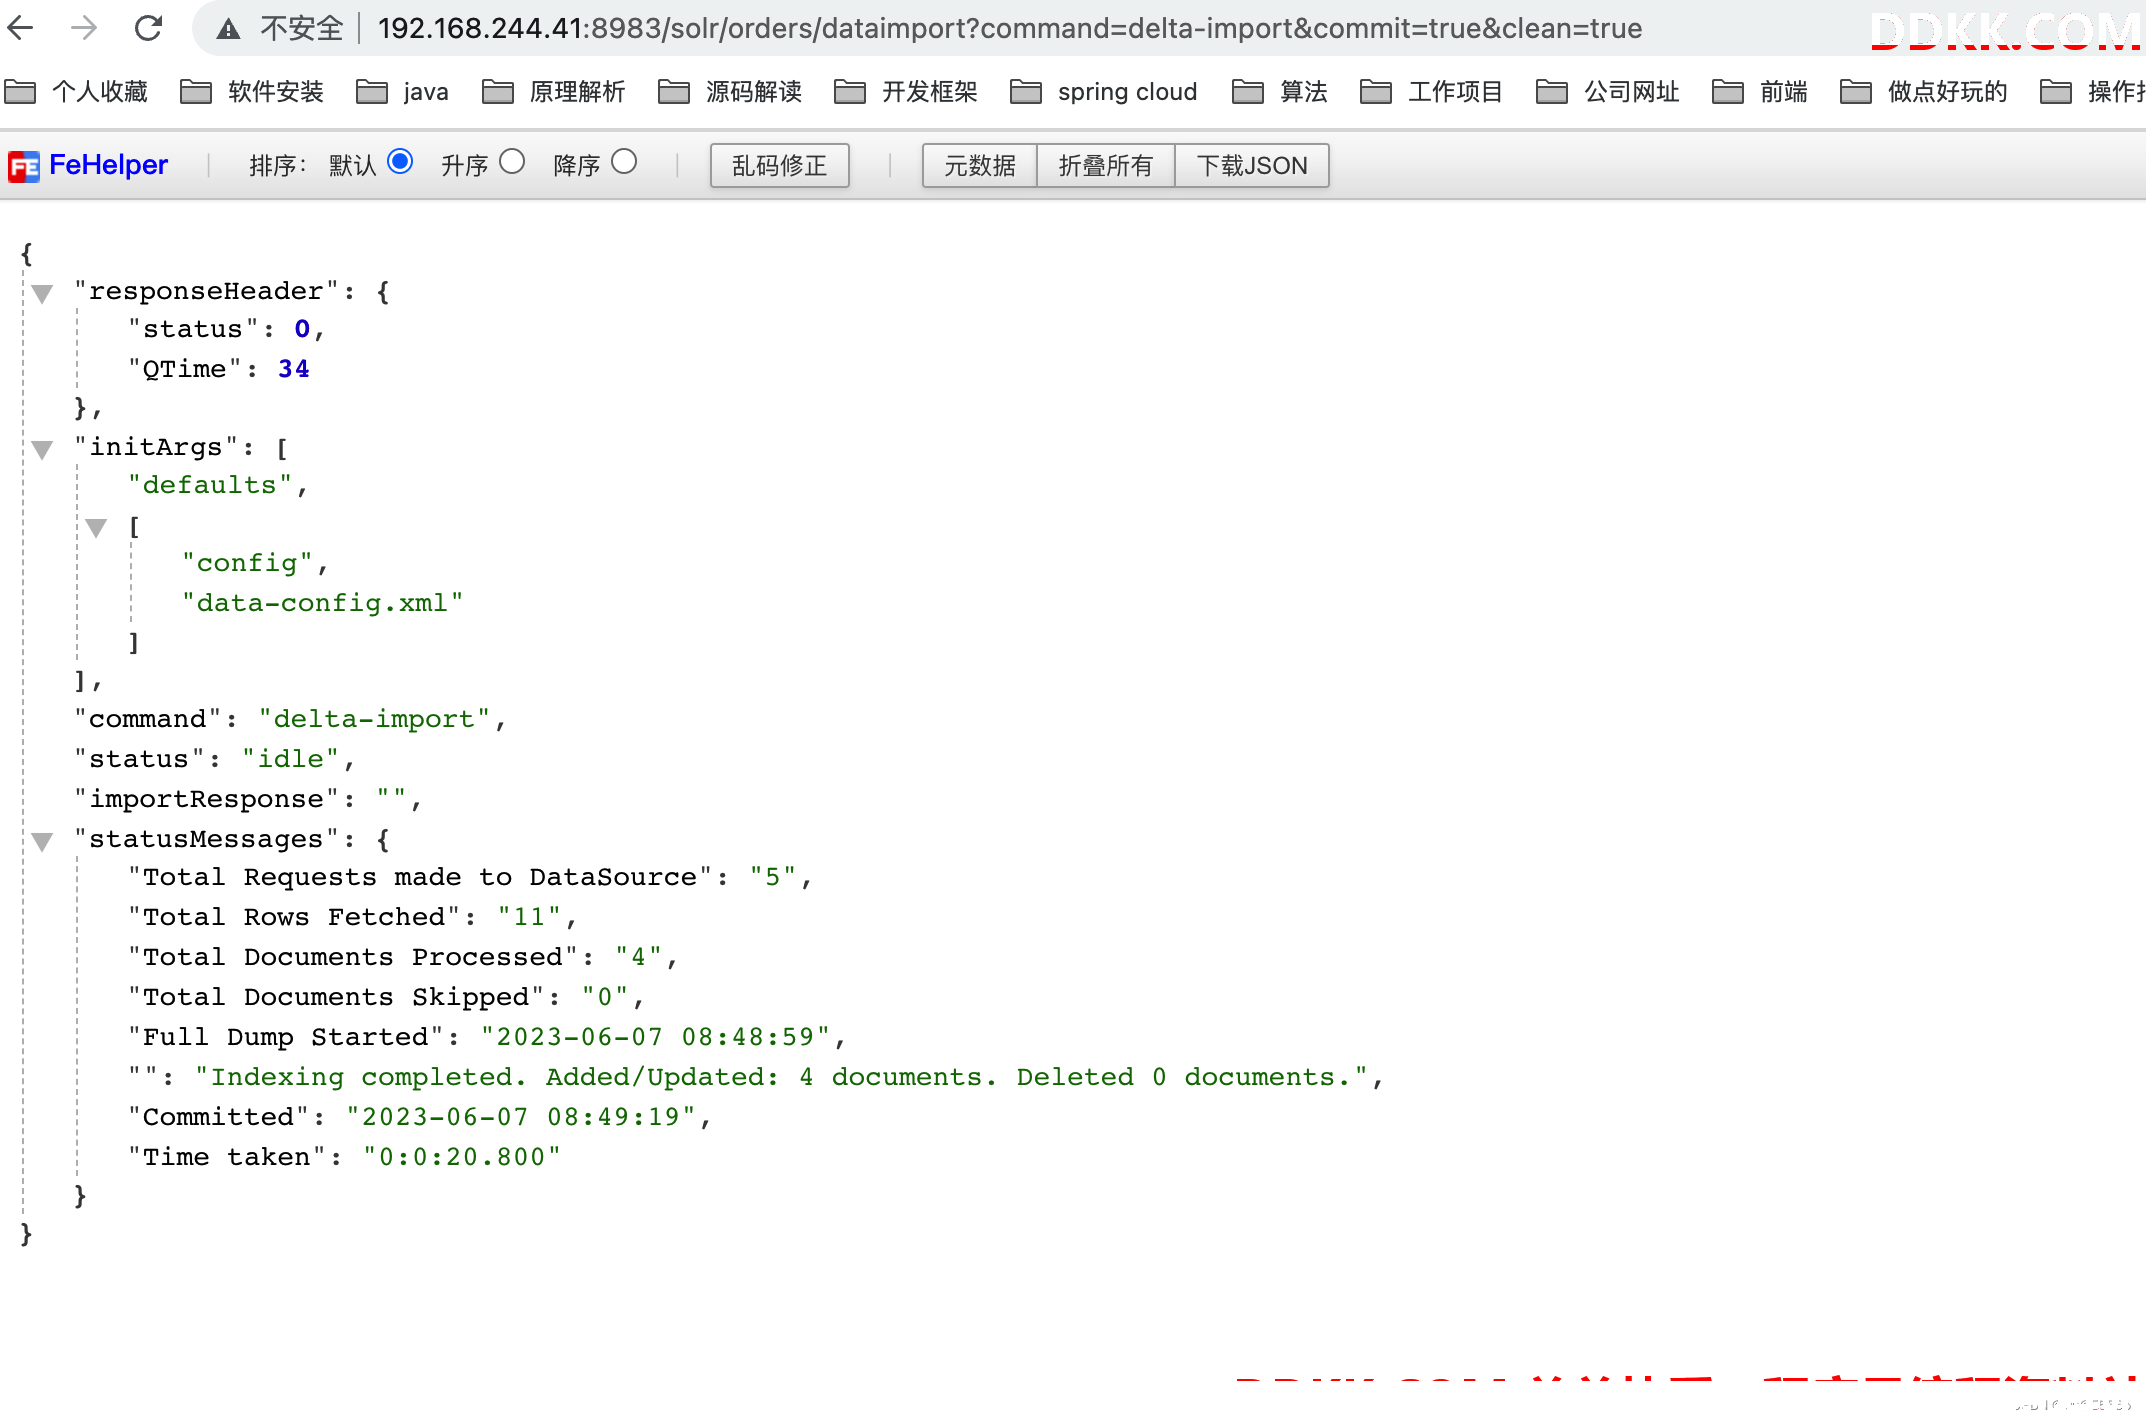Click the "data-config.xml" string
The height and width of the screenshot is (1420, 2146).
pos(322,603)
